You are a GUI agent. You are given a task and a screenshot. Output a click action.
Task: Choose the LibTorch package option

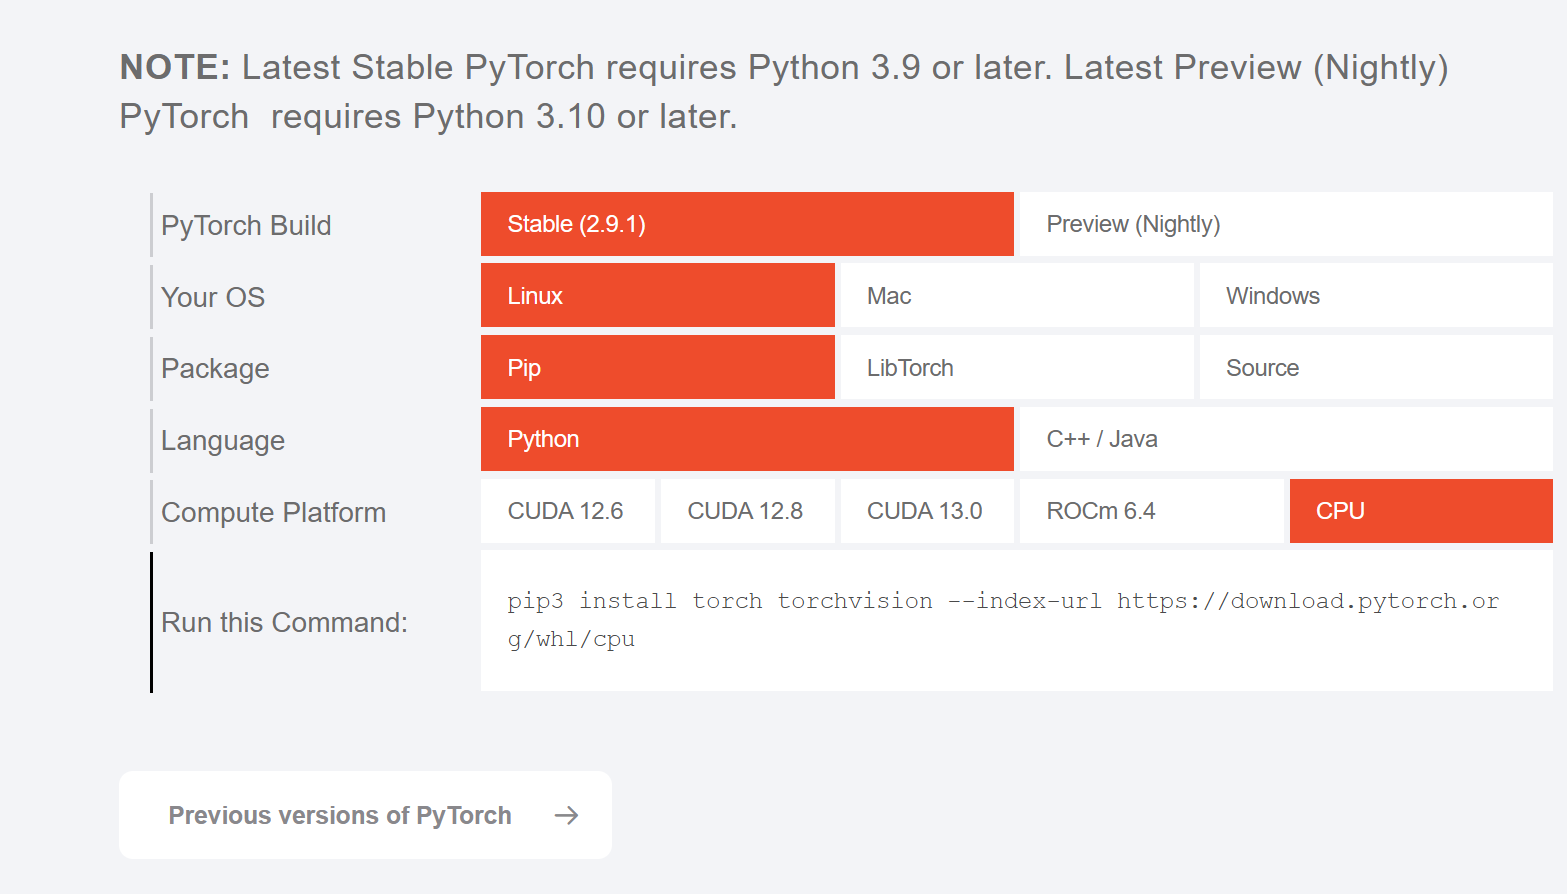(x=1015, y=367)
